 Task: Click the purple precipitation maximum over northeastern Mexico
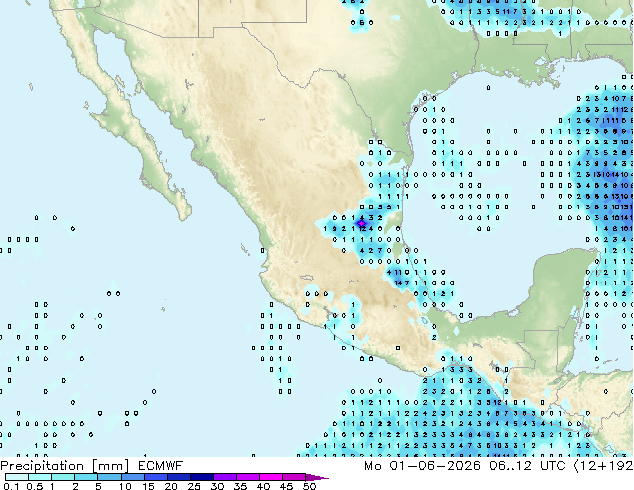pos(361,223)
